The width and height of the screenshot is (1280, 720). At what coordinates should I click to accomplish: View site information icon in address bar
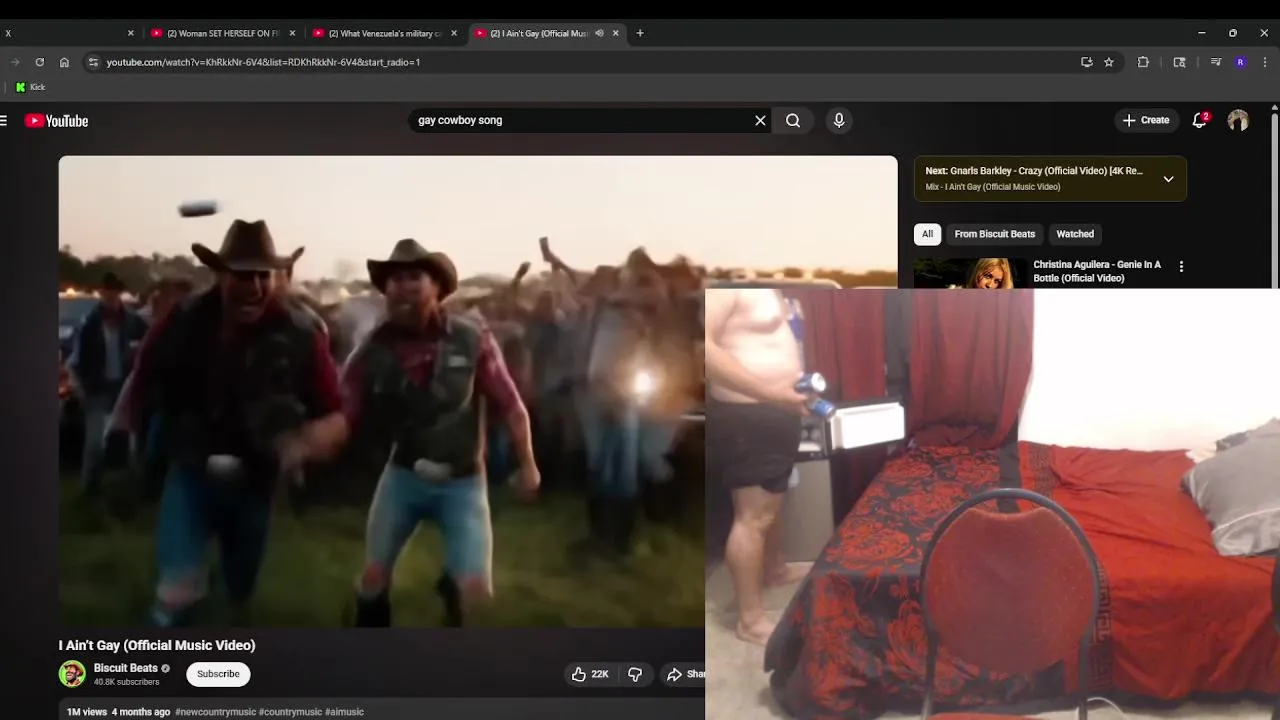(x=93, y=62)
